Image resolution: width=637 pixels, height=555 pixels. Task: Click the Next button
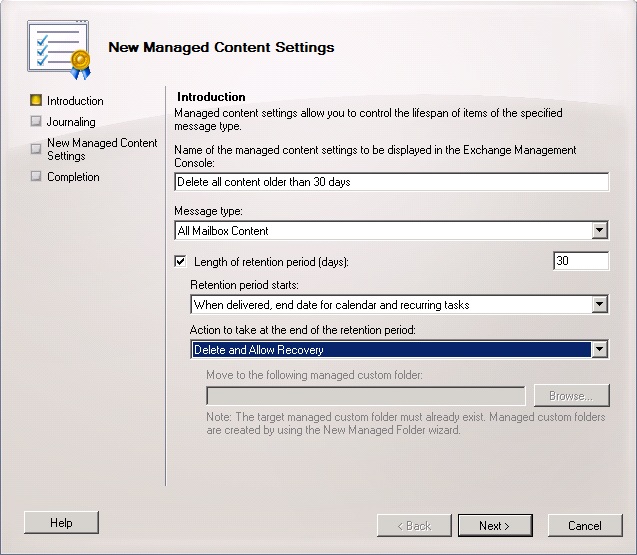click(495, 525)
